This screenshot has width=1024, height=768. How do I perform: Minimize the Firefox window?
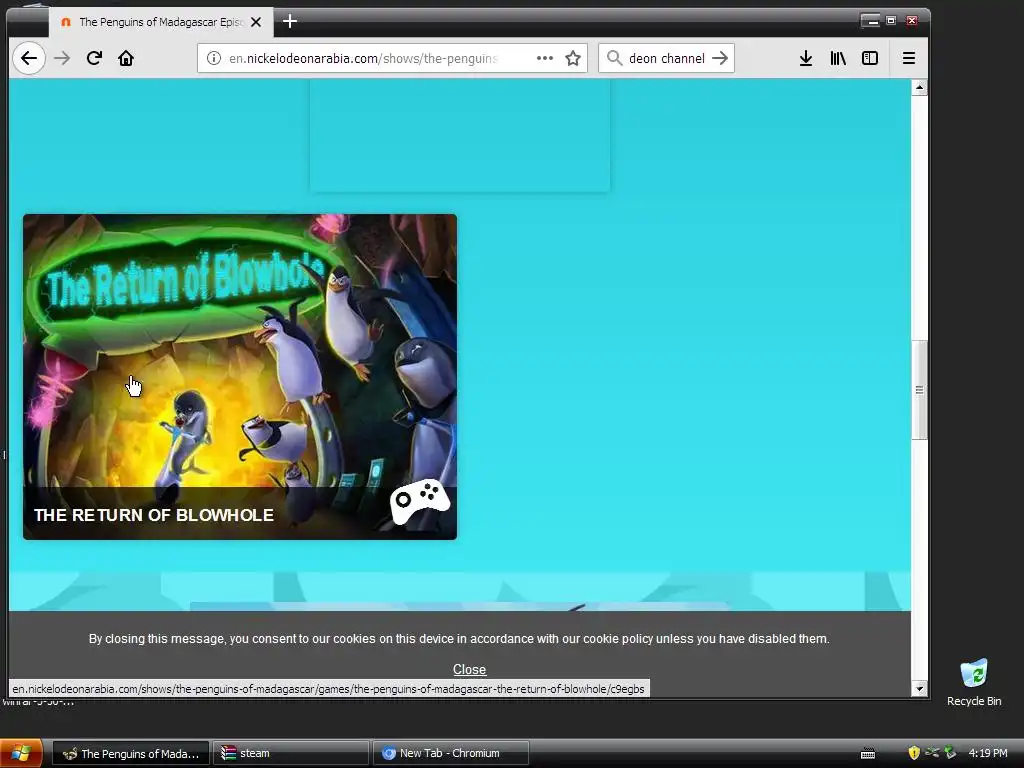point(871,21)
